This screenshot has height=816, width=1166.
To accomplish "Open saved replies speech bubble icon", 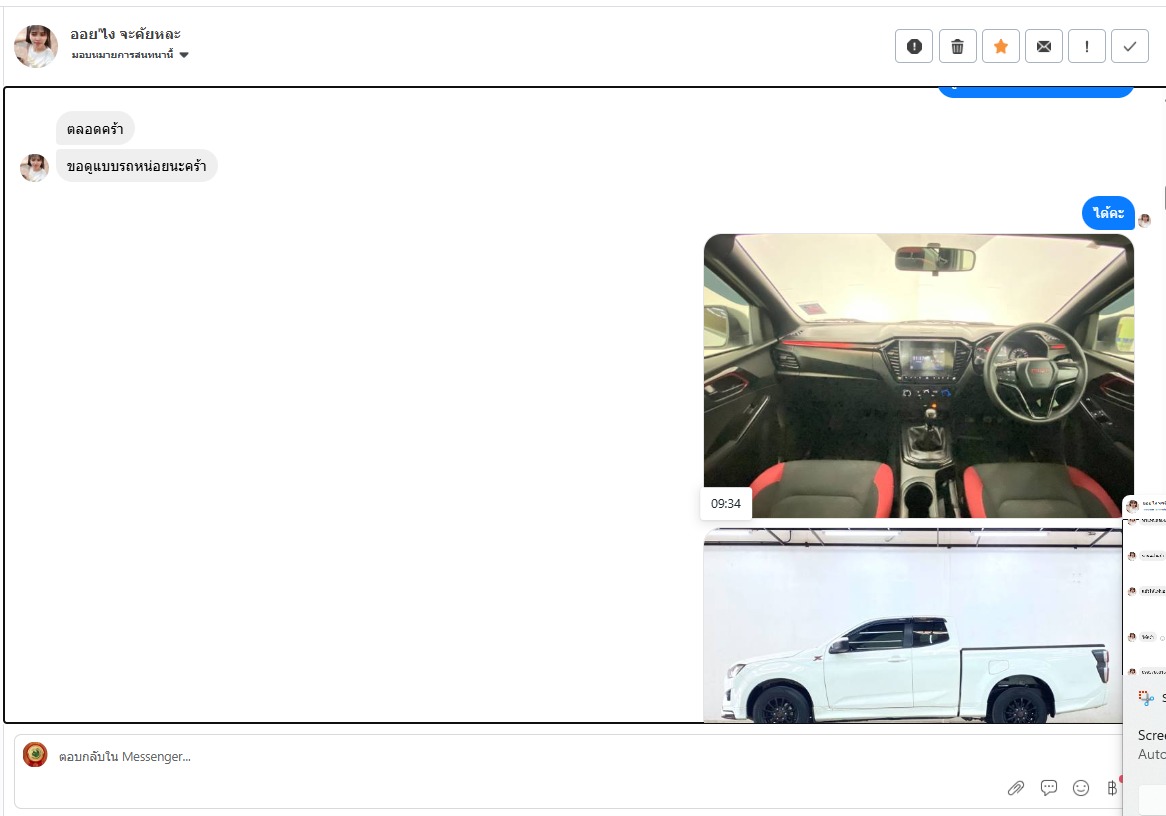I will [x=1049, y=788].
